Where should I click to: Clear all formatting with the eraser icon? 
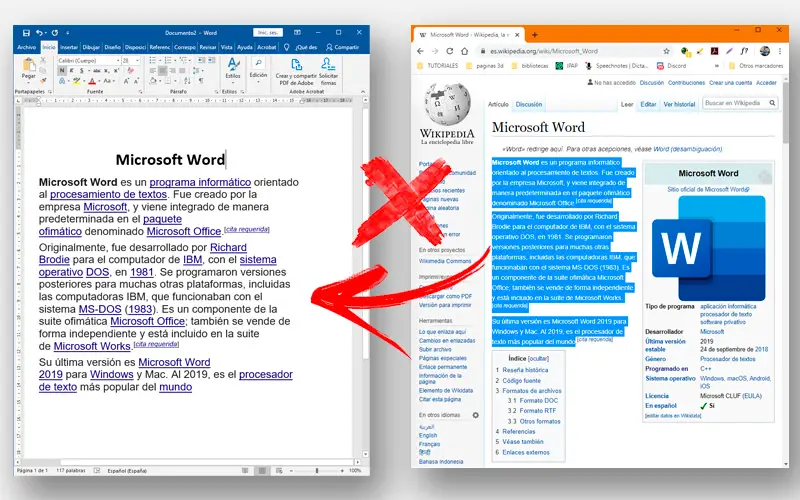pyautogui.click(x=131, y=70)
